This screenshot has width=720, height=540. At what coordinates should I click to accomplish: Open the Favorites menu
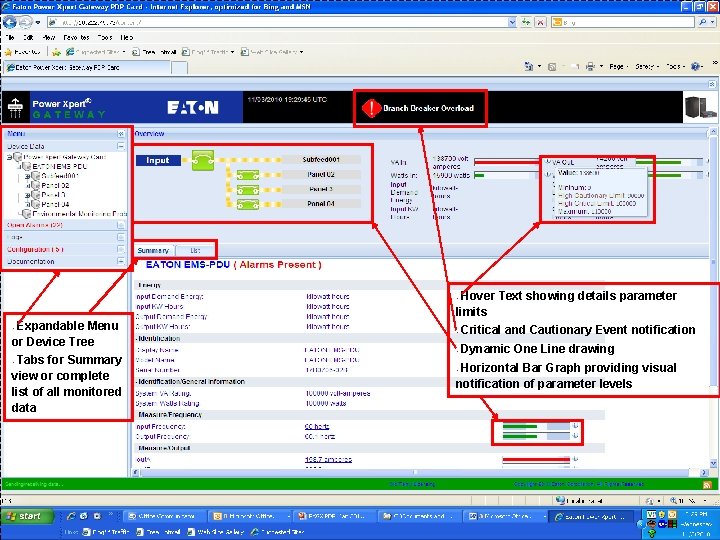(x=76, y=37)
